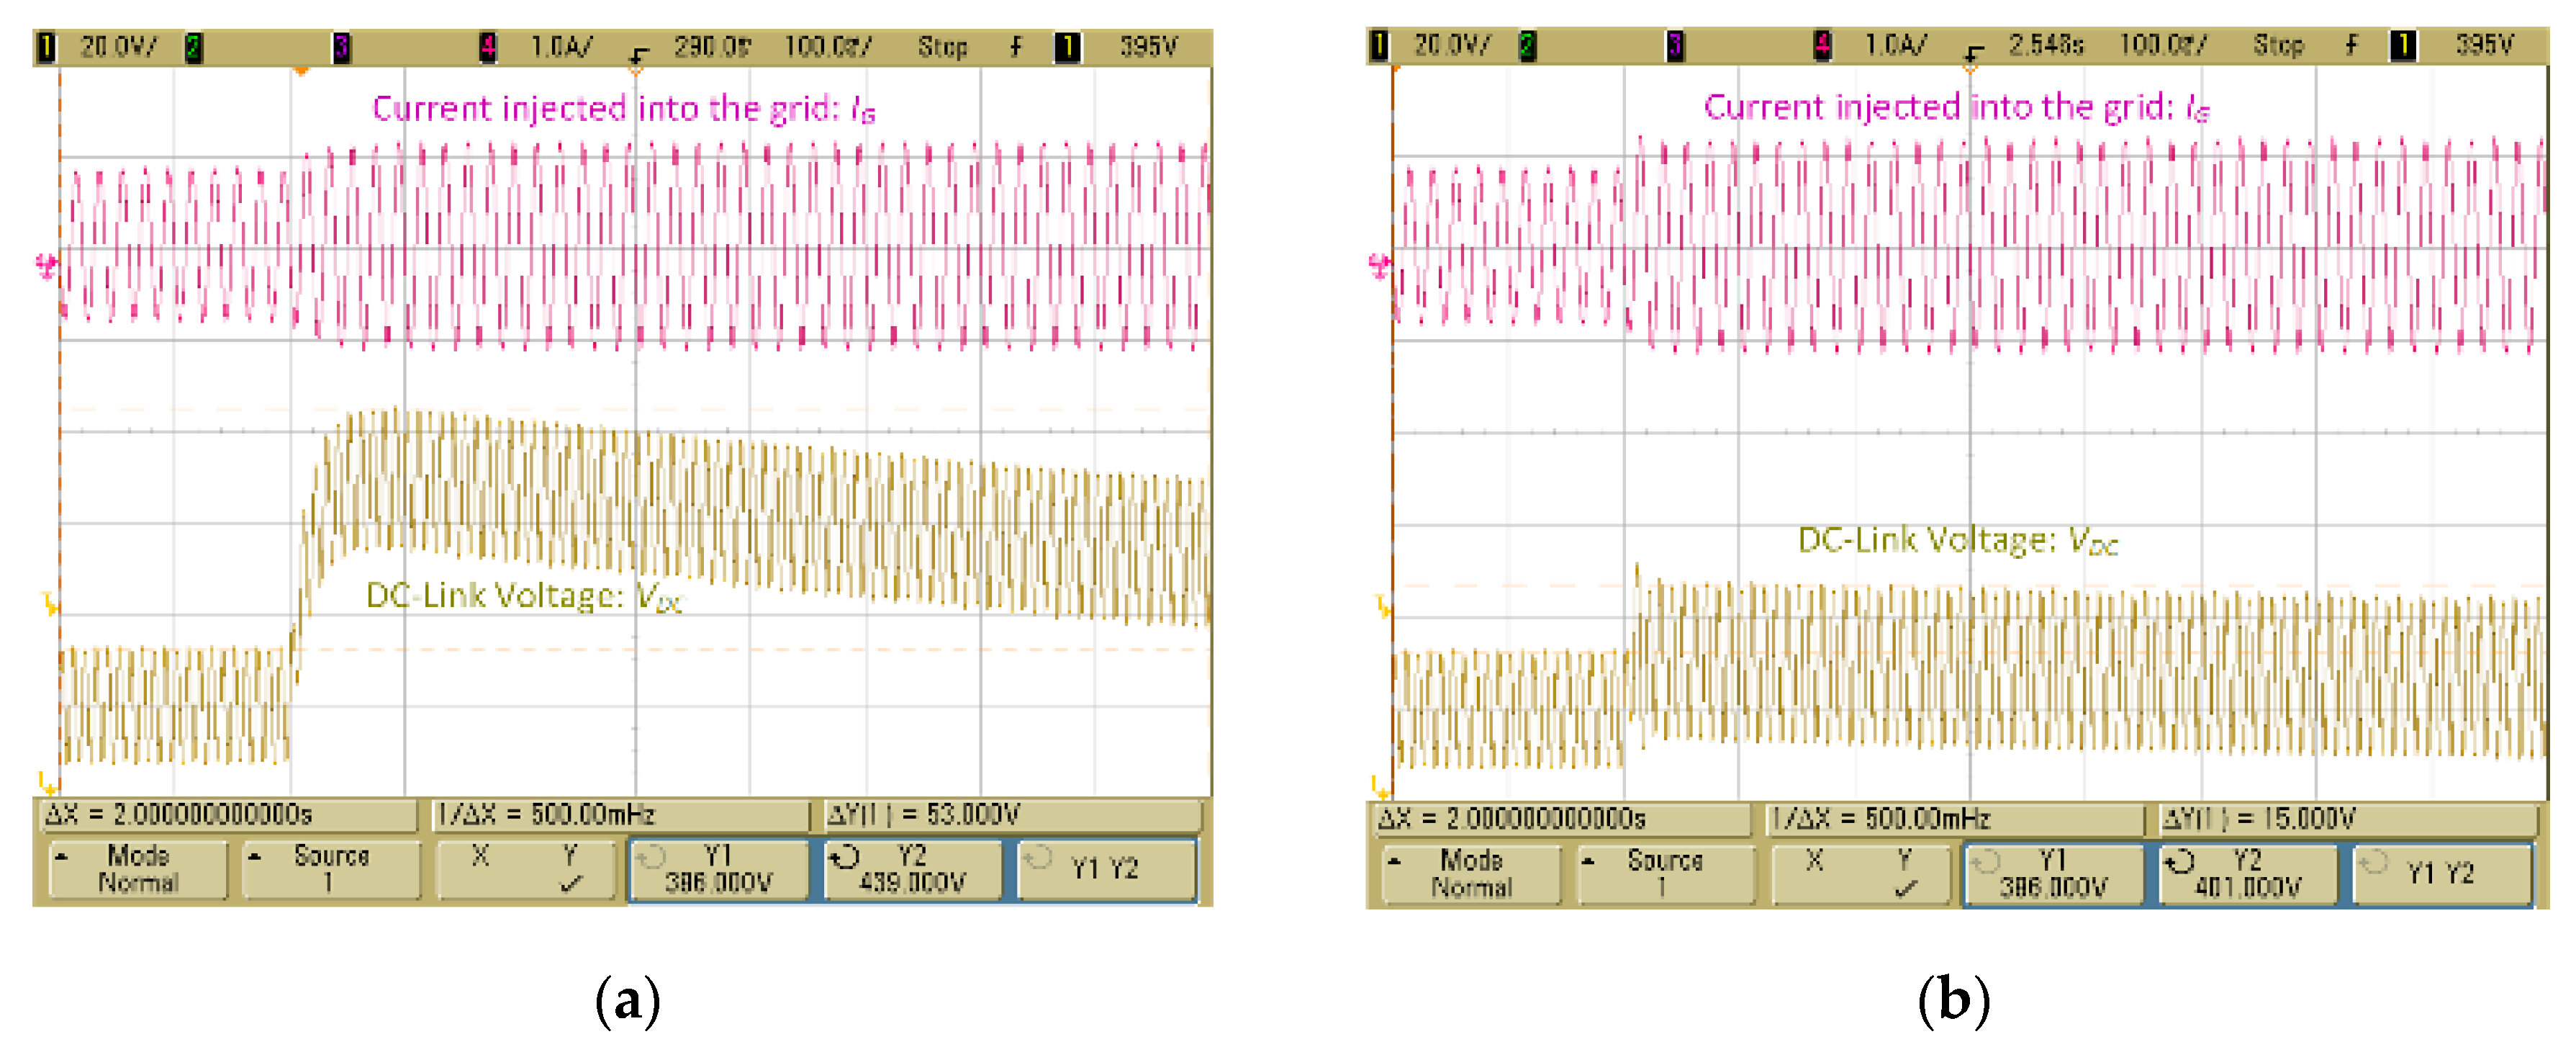Select Y1 386.000V cursor softkey in left scope
Viewport: 2576px width, 1047px height.
pyautogui.click(x=718, y=869)
